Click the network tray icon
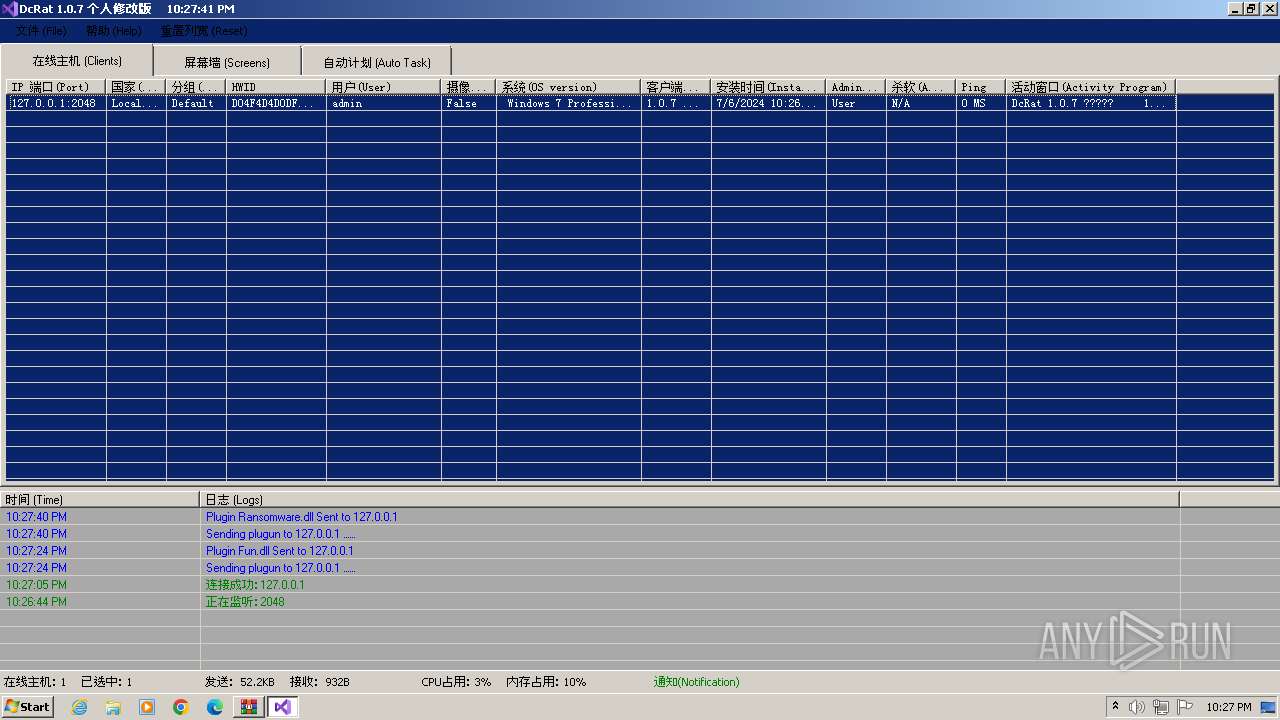The width and height of the screenshot is (1280, 720). point(1161,707)
